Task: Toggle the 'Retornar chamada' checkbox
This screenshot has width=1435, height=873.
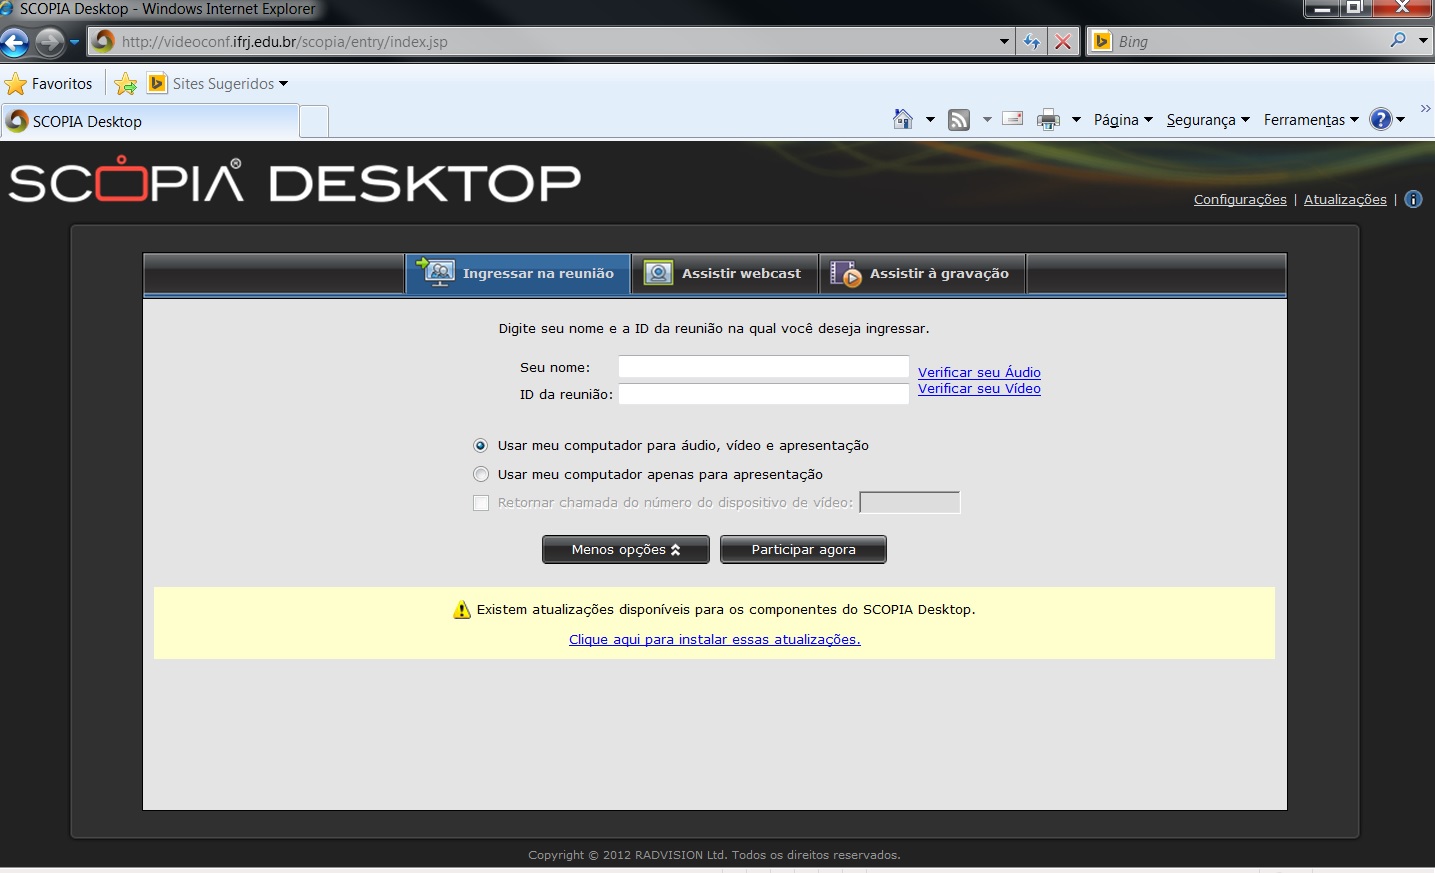Action: coord(481,503)
